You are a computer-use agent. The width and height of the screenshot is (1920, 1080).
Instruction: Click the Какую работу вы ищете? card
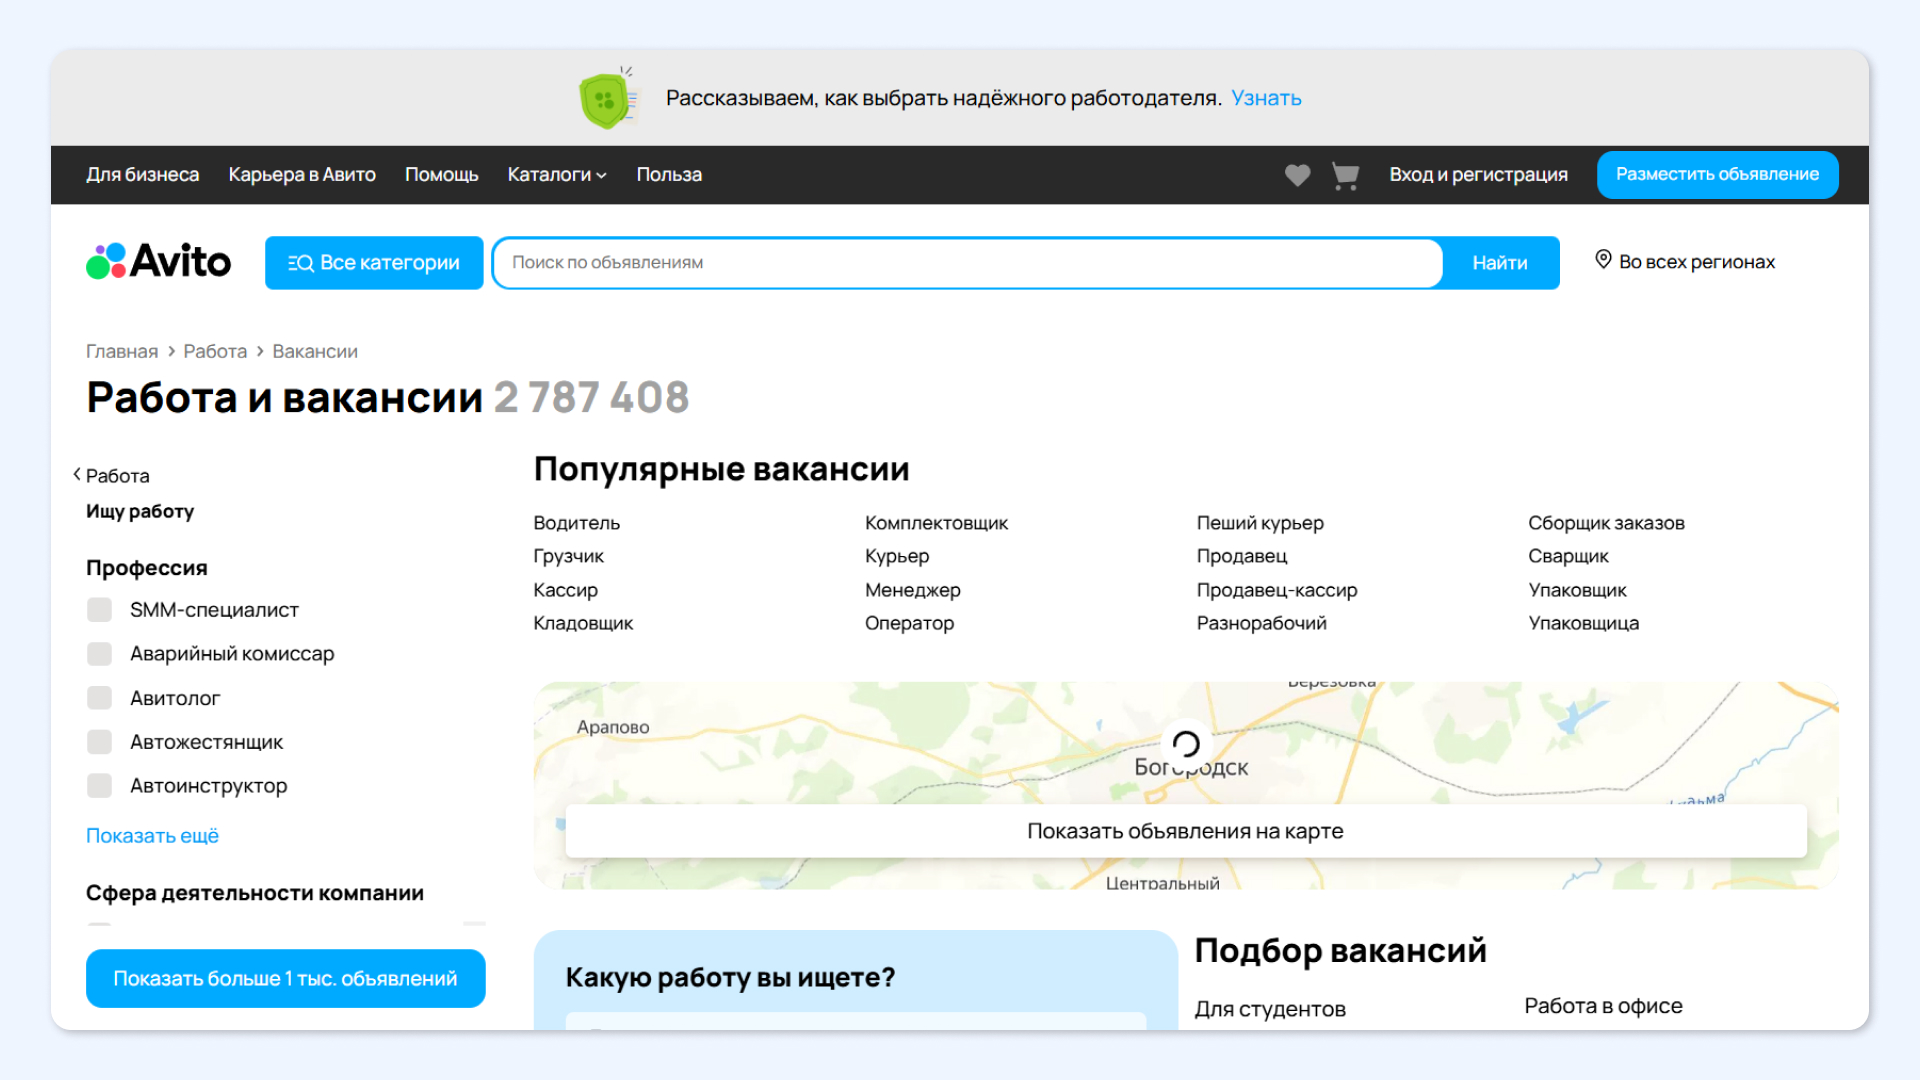point(856,980)
